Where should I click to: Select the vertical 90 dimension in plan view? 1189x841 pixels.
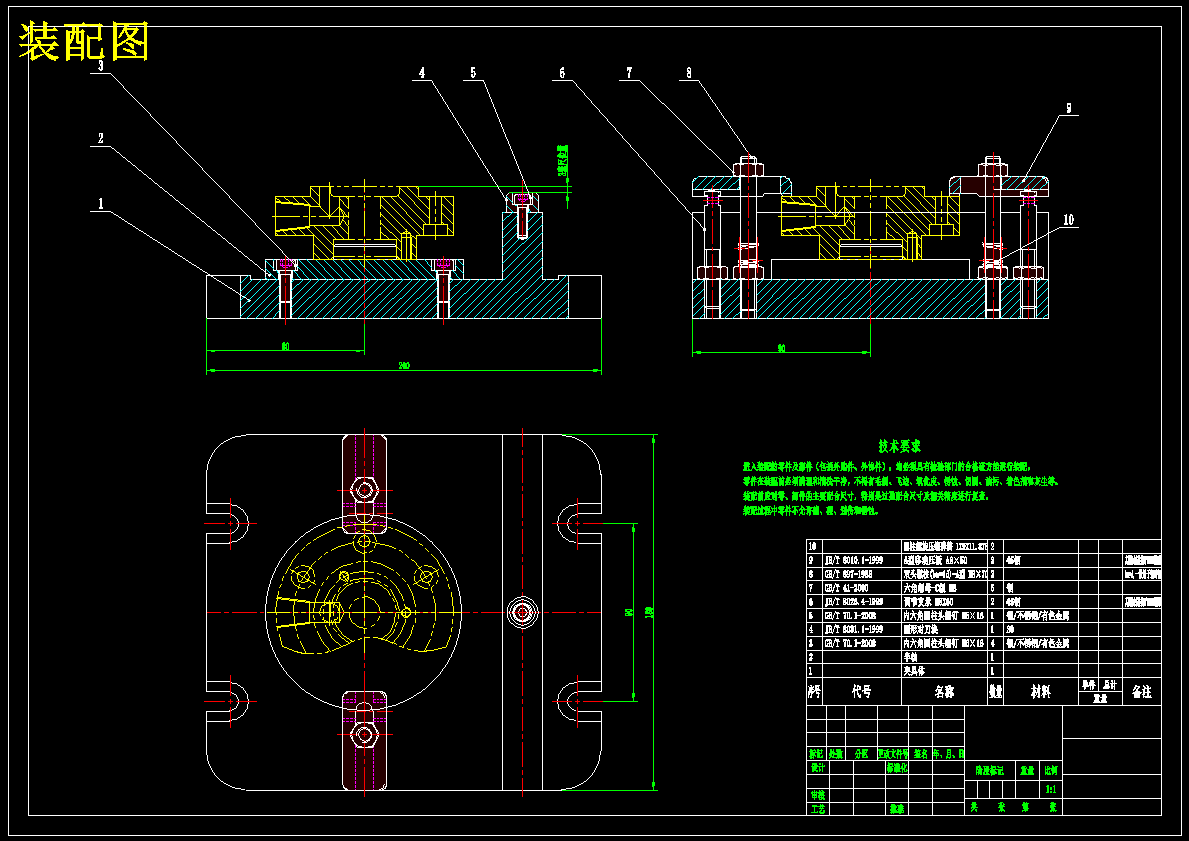pyautogui.click(x=629, y=612)
